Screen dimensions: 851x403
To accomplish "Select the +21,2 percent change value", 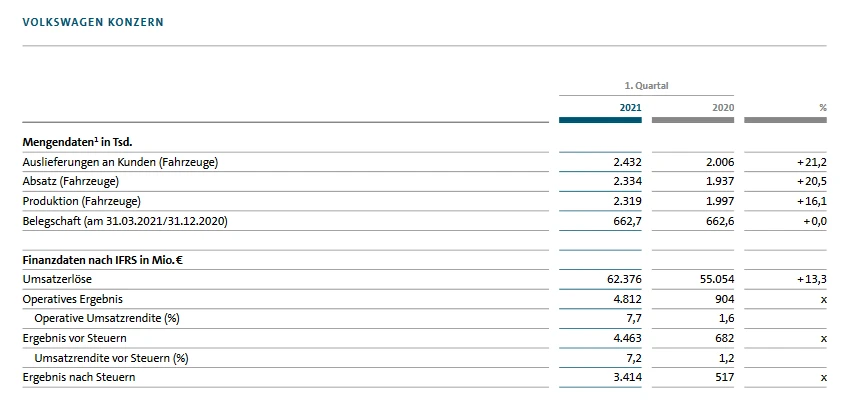I will click(x=812, y=162).
